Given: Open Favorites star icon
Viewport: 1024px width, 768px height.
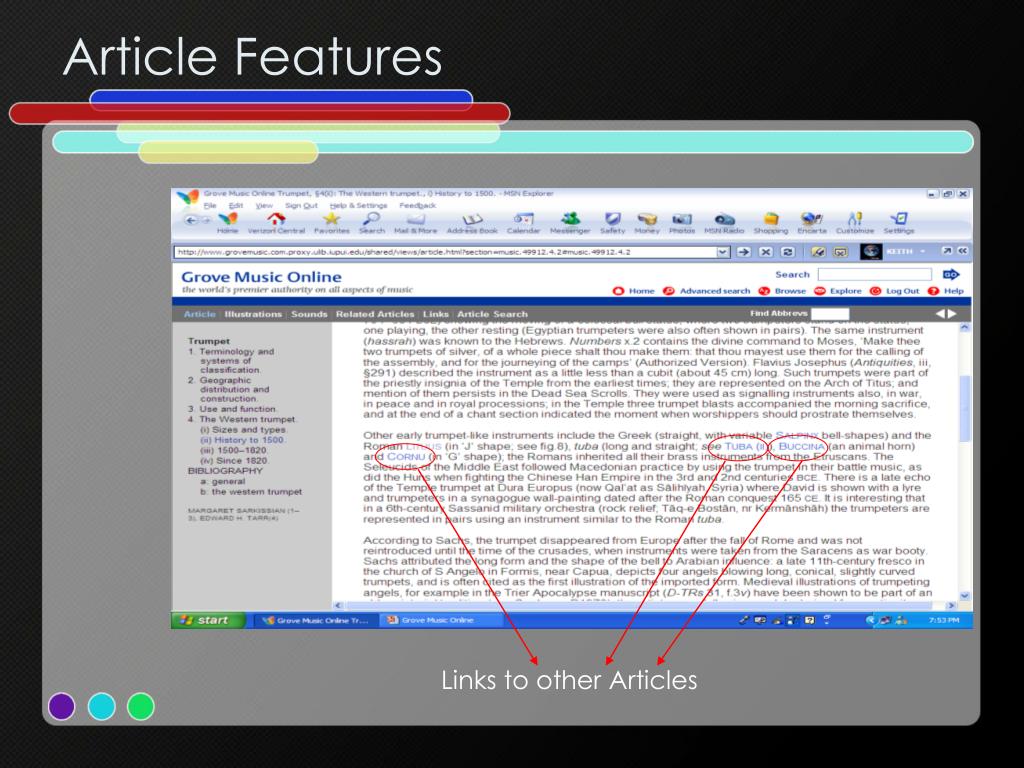Looking at the screenshot, I should point(332,219).
